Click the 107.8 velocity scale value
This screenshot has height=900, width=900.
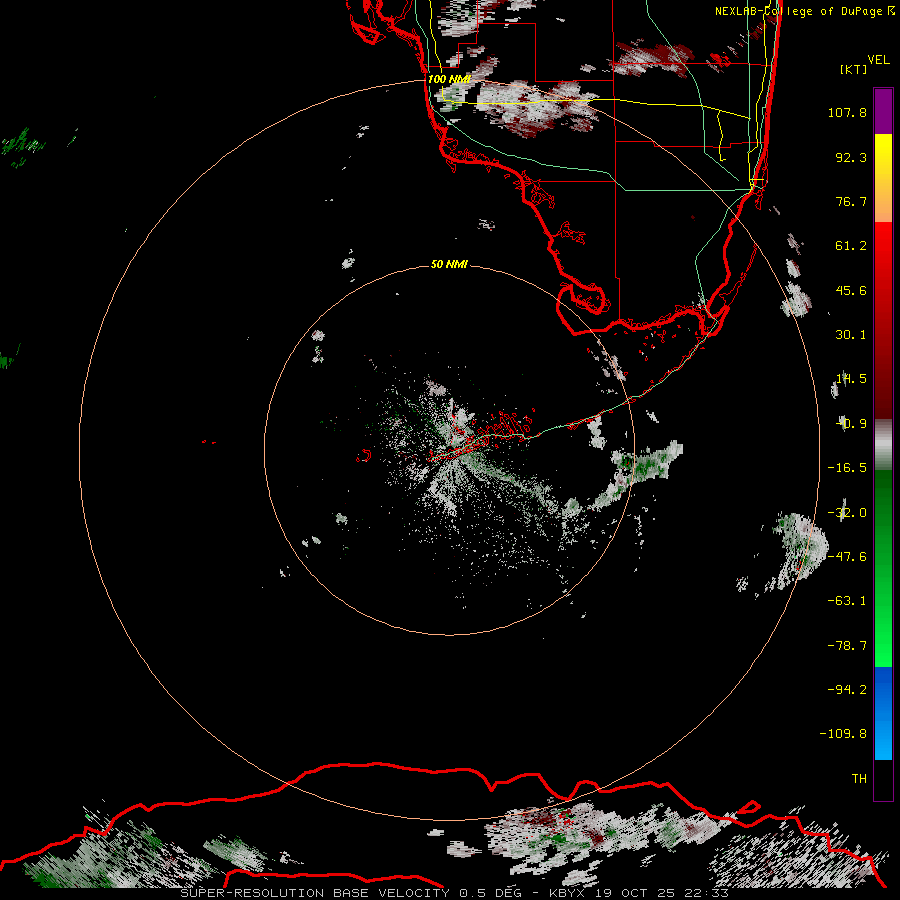847,112
